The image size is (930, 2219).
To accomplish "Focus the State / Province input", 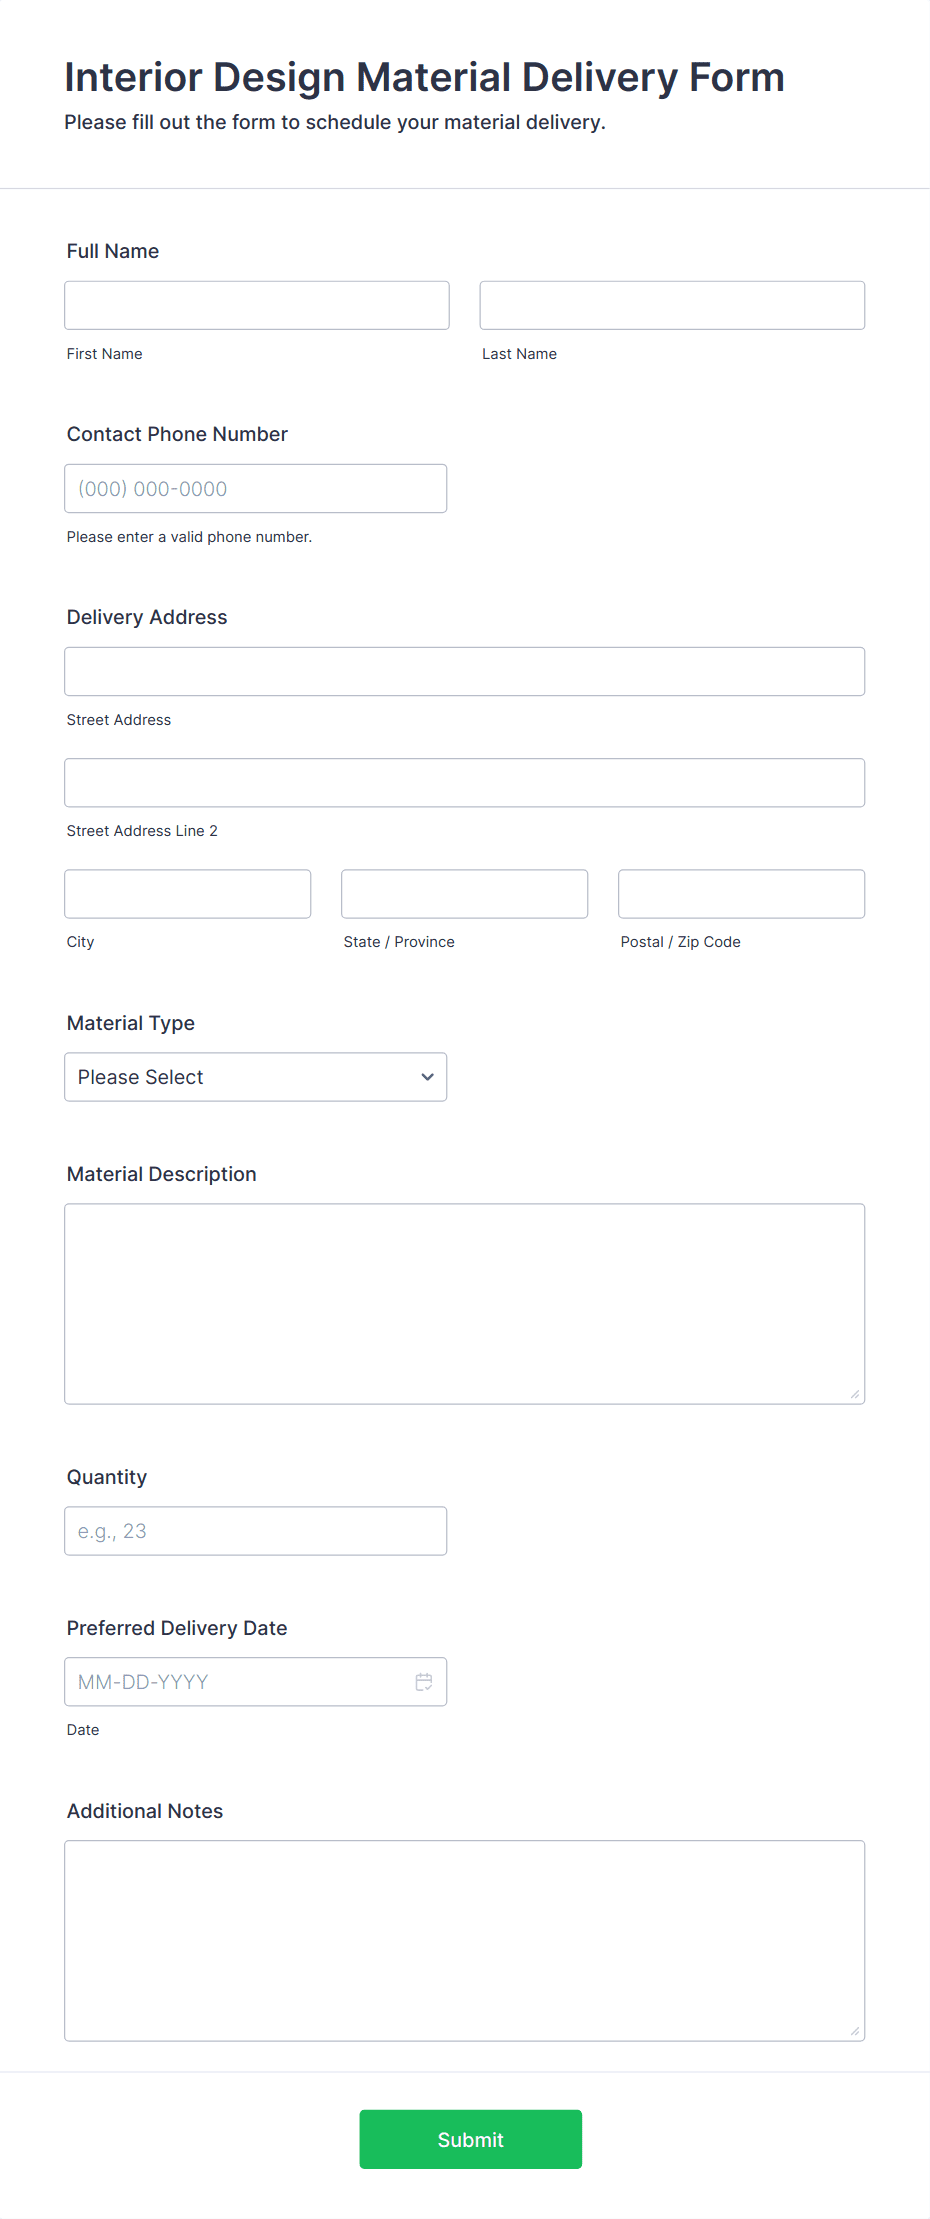I will tap(463, 893).
